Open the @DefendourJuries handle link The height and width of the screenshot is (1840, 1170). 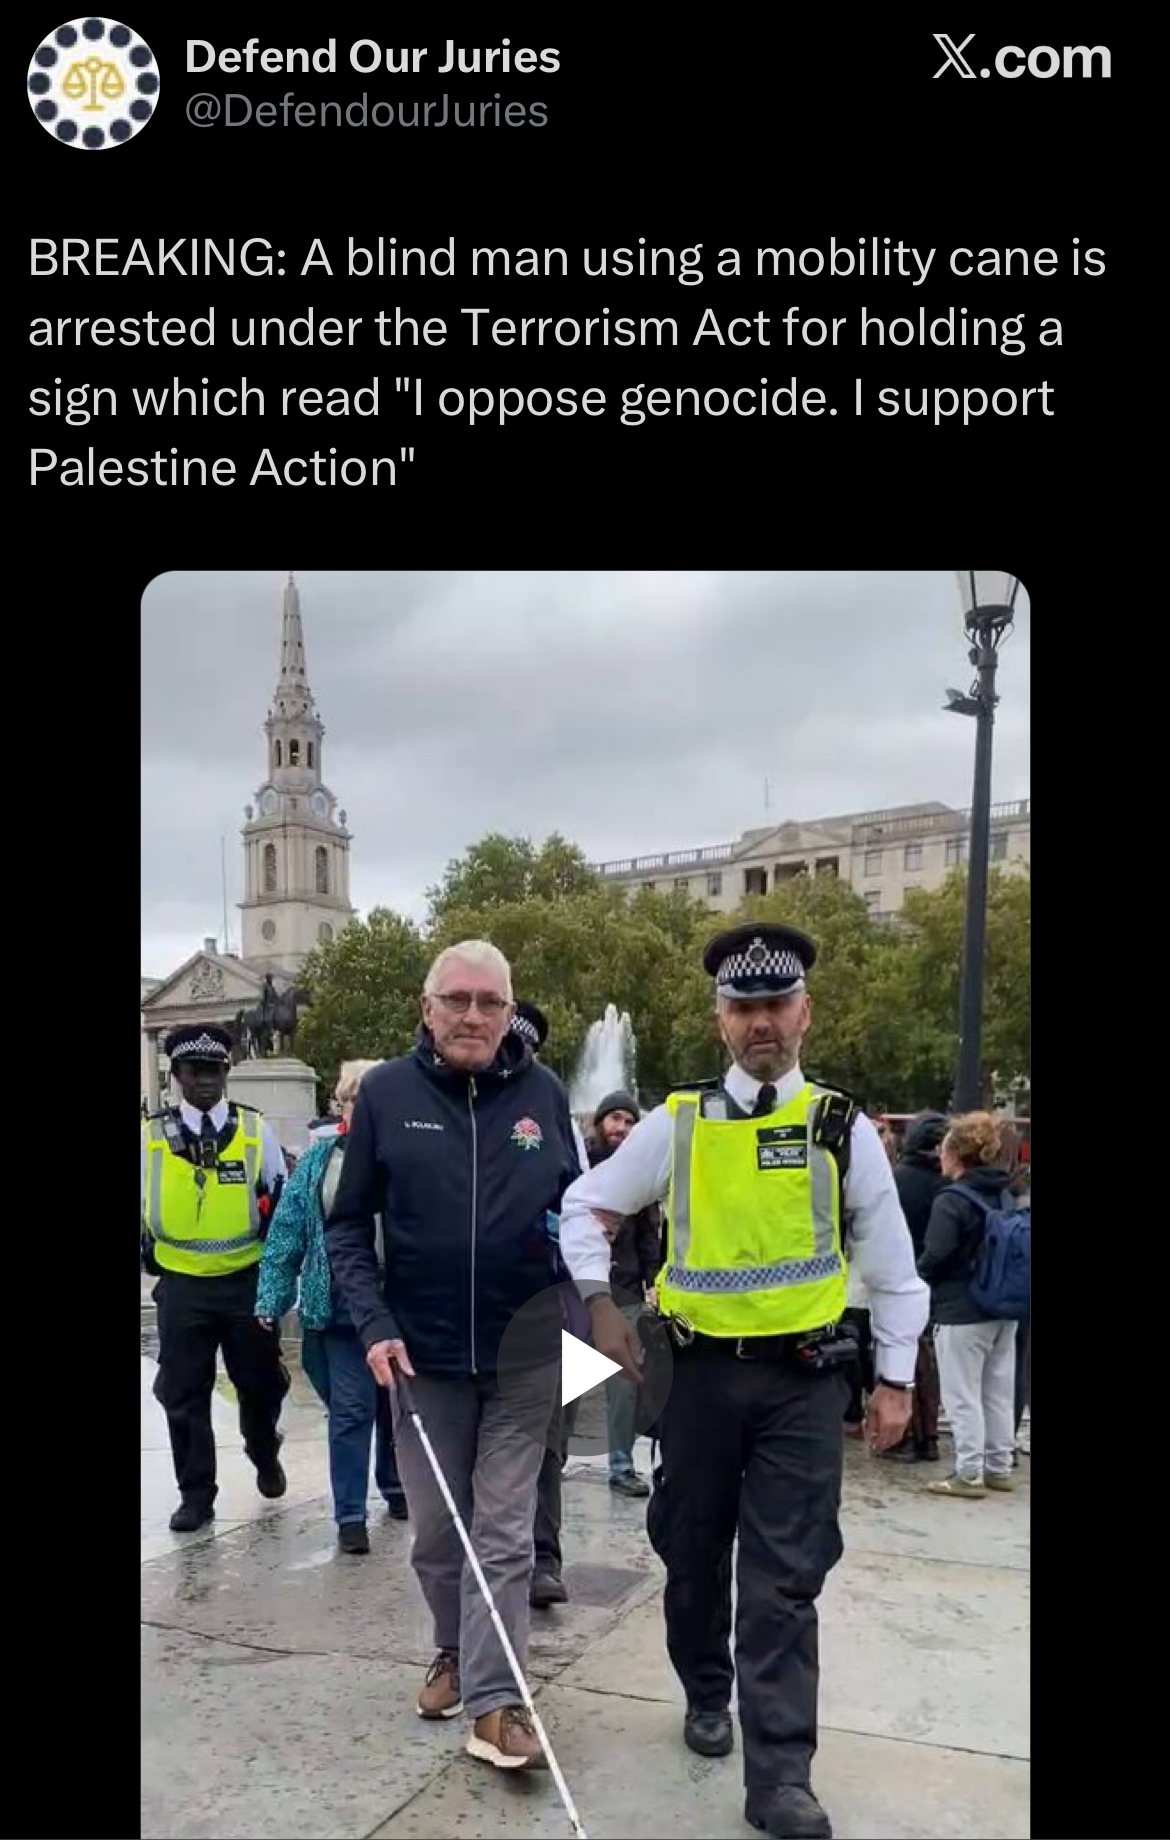pos(366,111)
